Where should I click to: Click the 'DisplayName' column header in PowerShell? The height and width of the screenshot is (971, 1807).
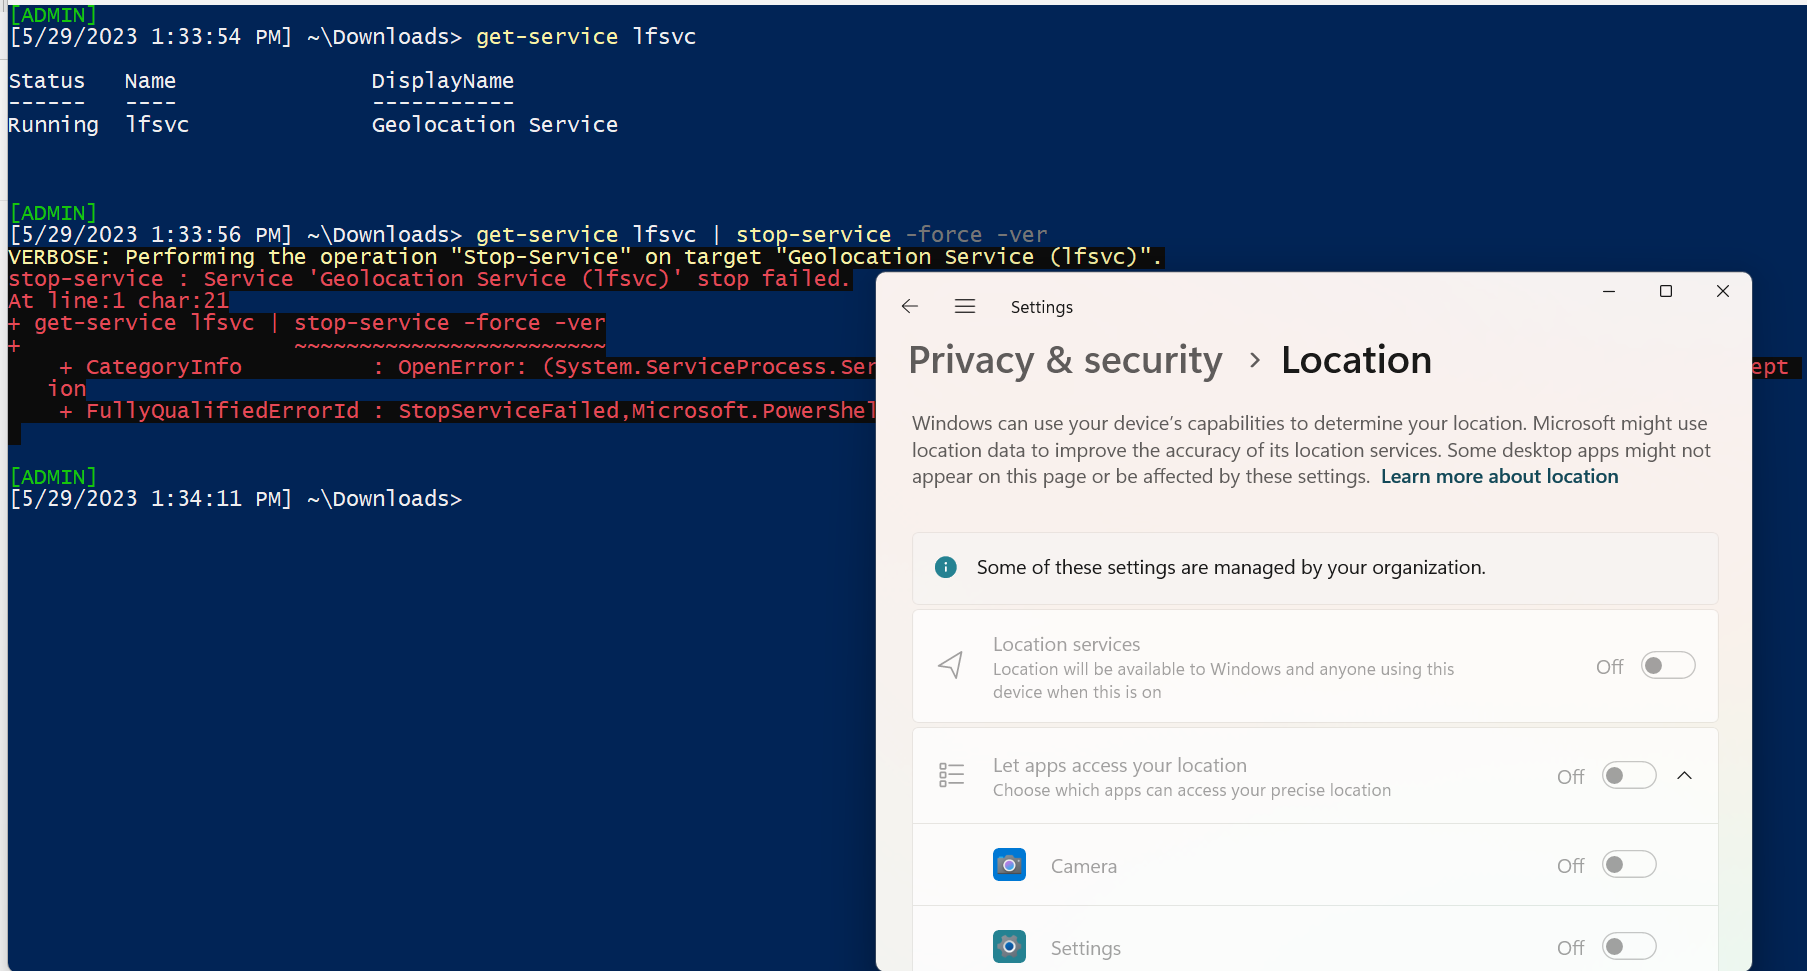[443, 81]
